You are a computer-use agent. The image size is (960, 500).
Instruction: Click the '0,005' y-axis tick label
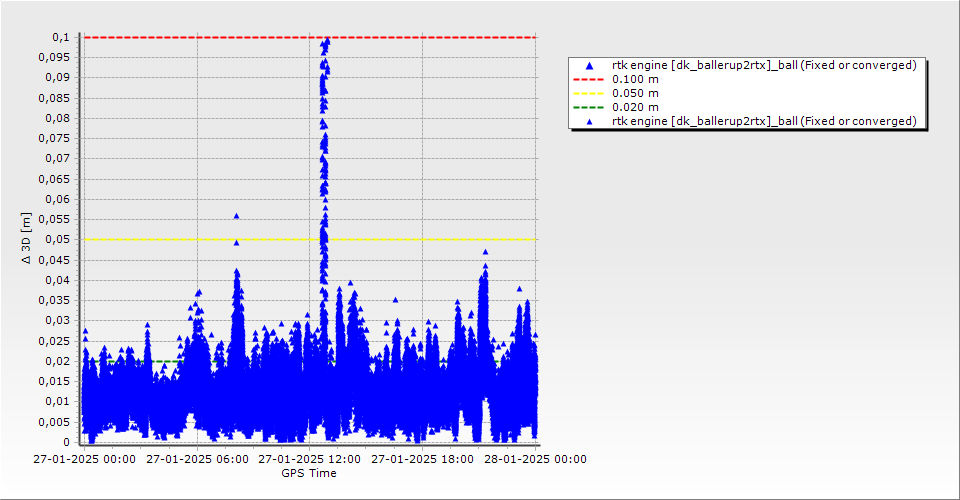[54, 422]
